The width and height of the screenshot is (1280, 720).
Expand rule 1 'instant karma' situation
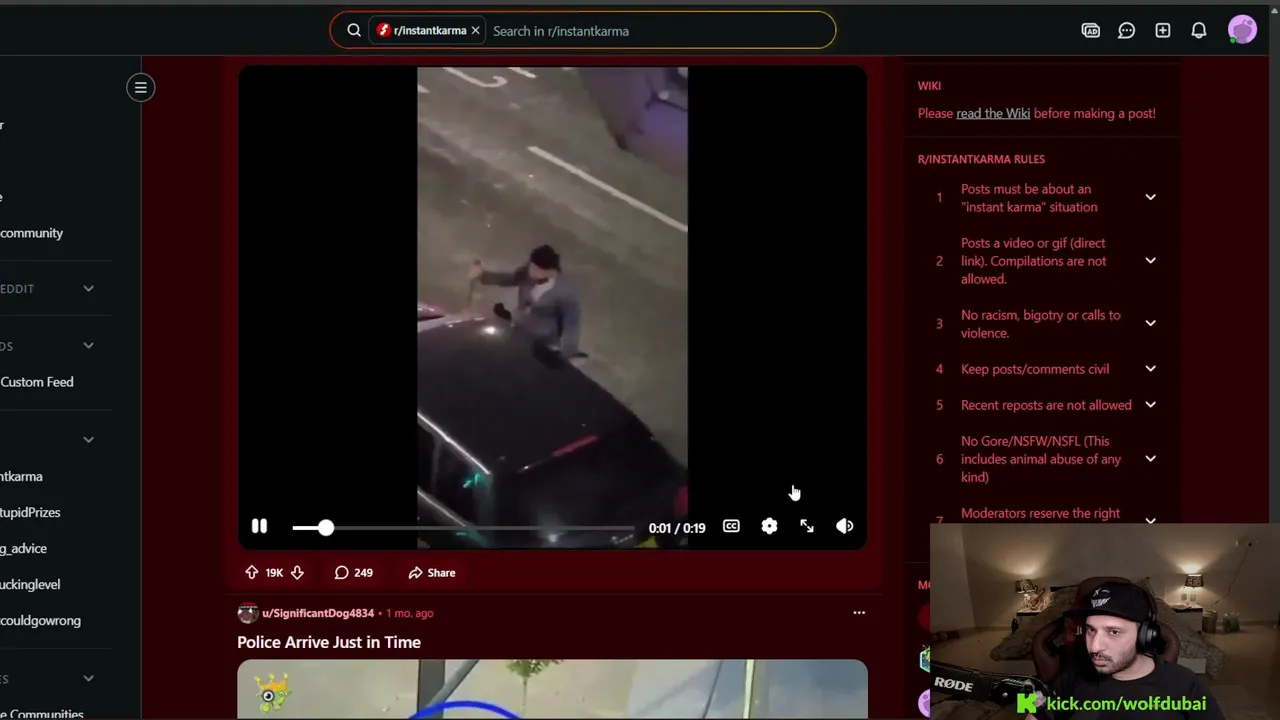click(1150, 197)
